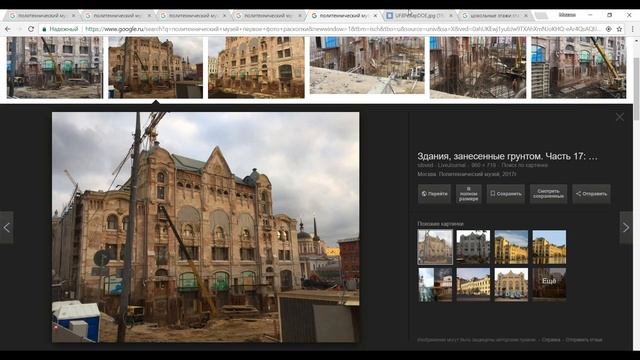Click the 'Перейти' button
The width and height of the screenshot is (640, 360).
(x=434, y=194)
